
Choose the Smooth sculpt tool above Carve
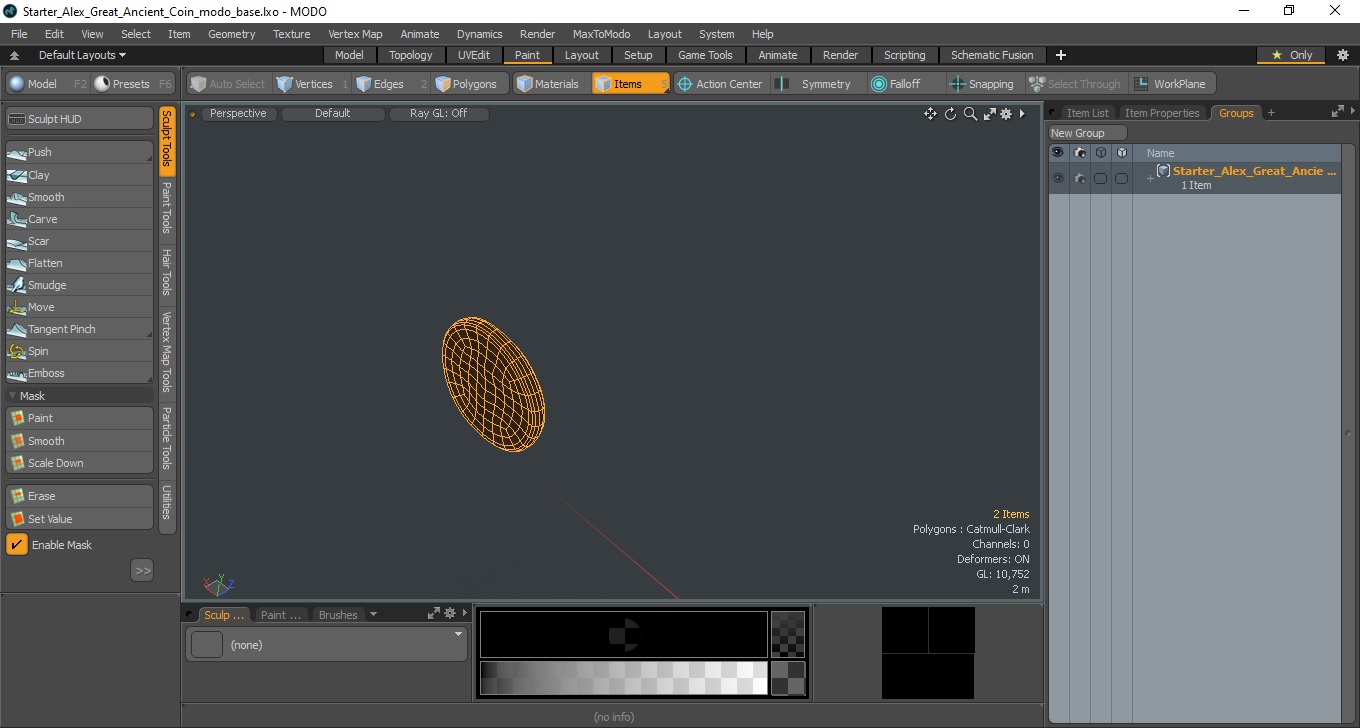point(79,197)
